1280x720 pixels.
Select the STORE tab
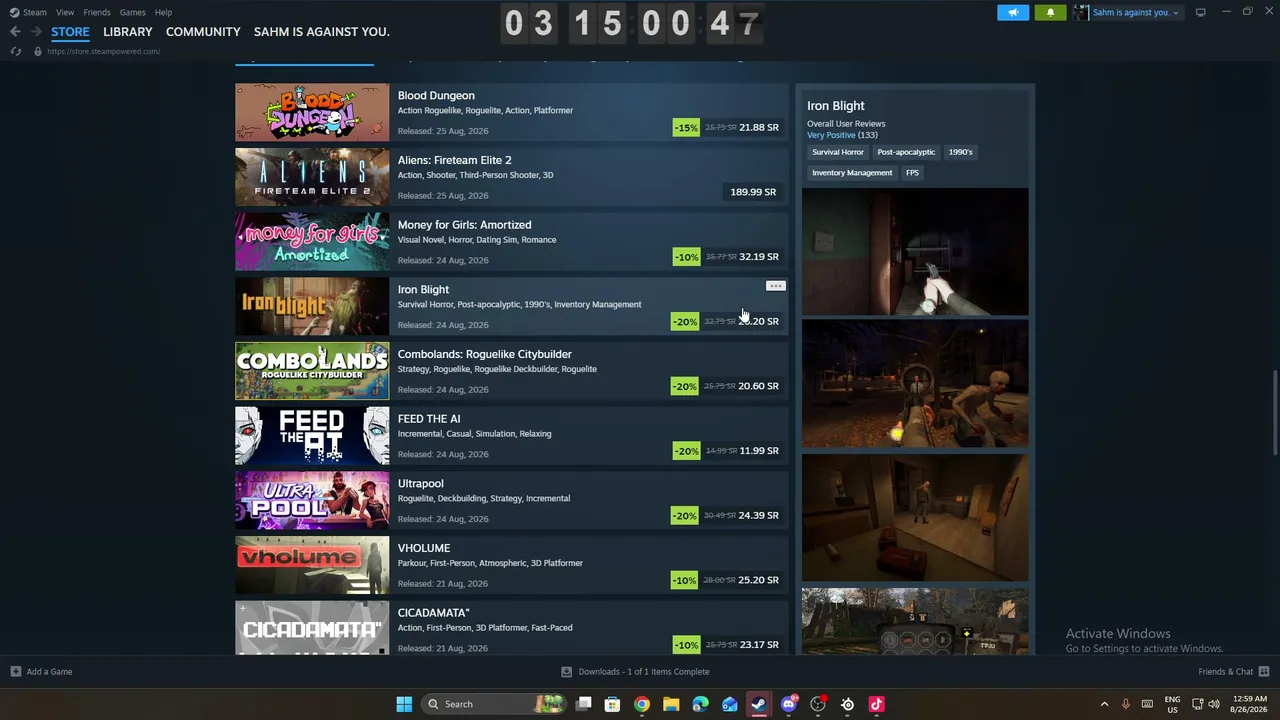click(70, 32)
